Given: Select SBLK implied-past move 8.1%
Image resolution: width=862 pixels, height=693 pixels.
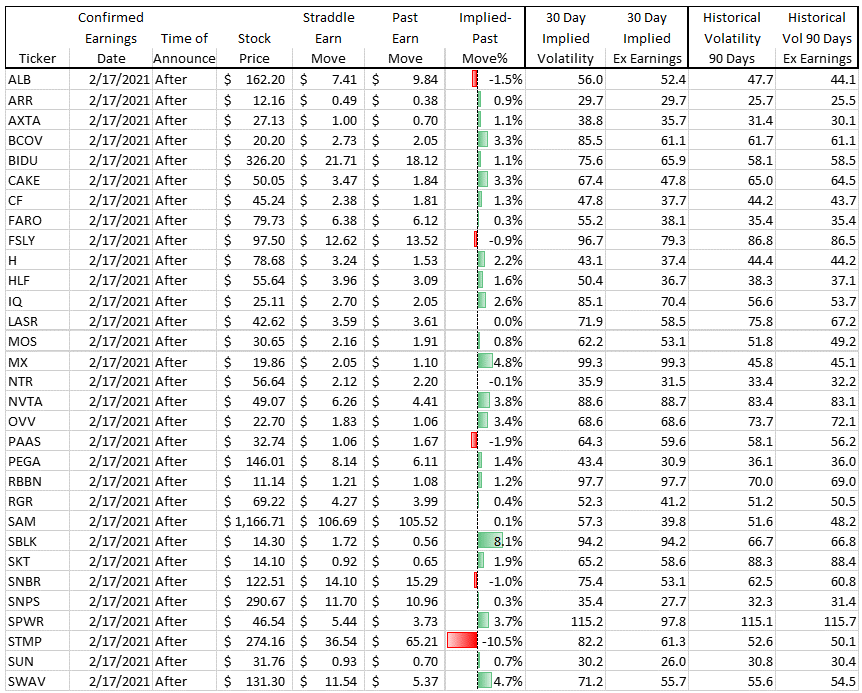Looking at the screenshot, I should [x=485, y=541].
